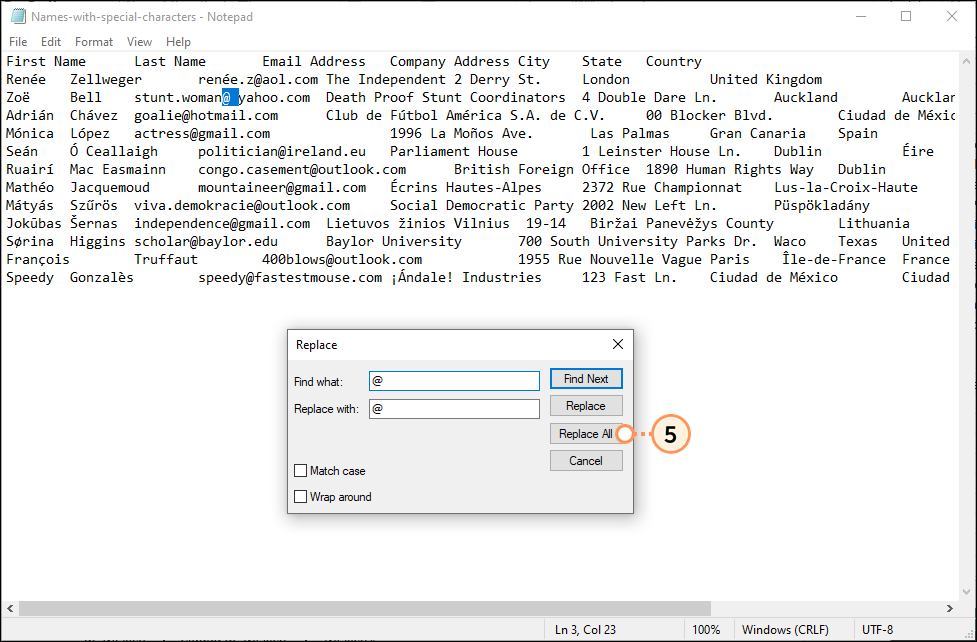
Task: Click the Find what input field
Action: tap(454, 381)
